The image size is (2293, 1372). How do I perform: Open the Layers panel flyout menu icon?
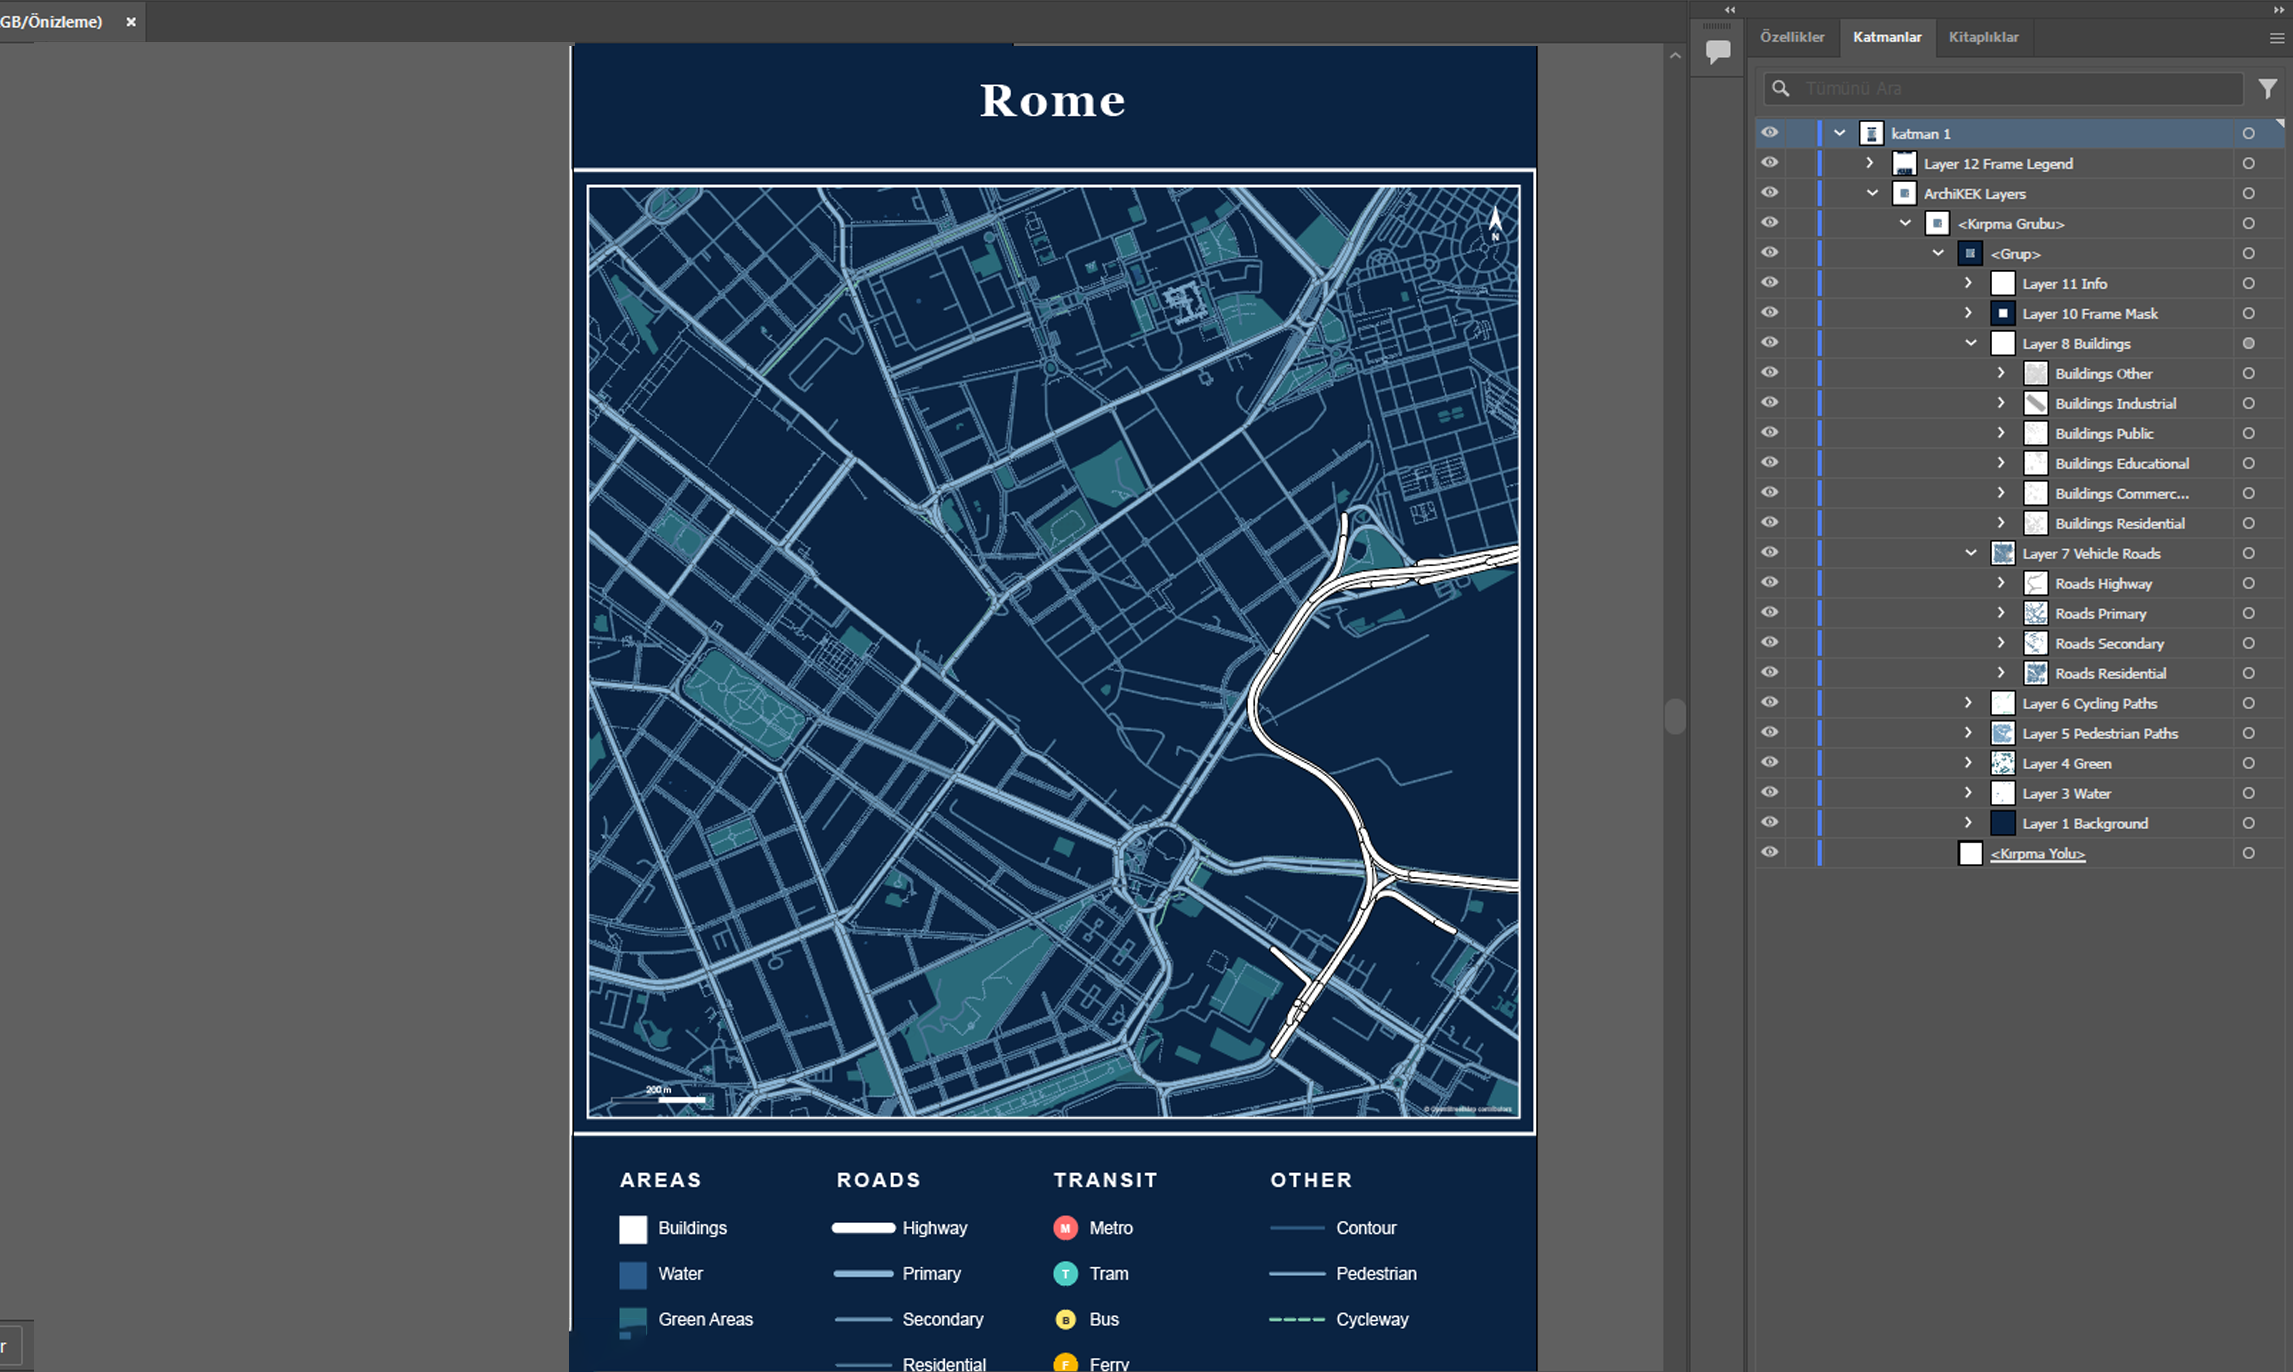(x=2277, y=37)
